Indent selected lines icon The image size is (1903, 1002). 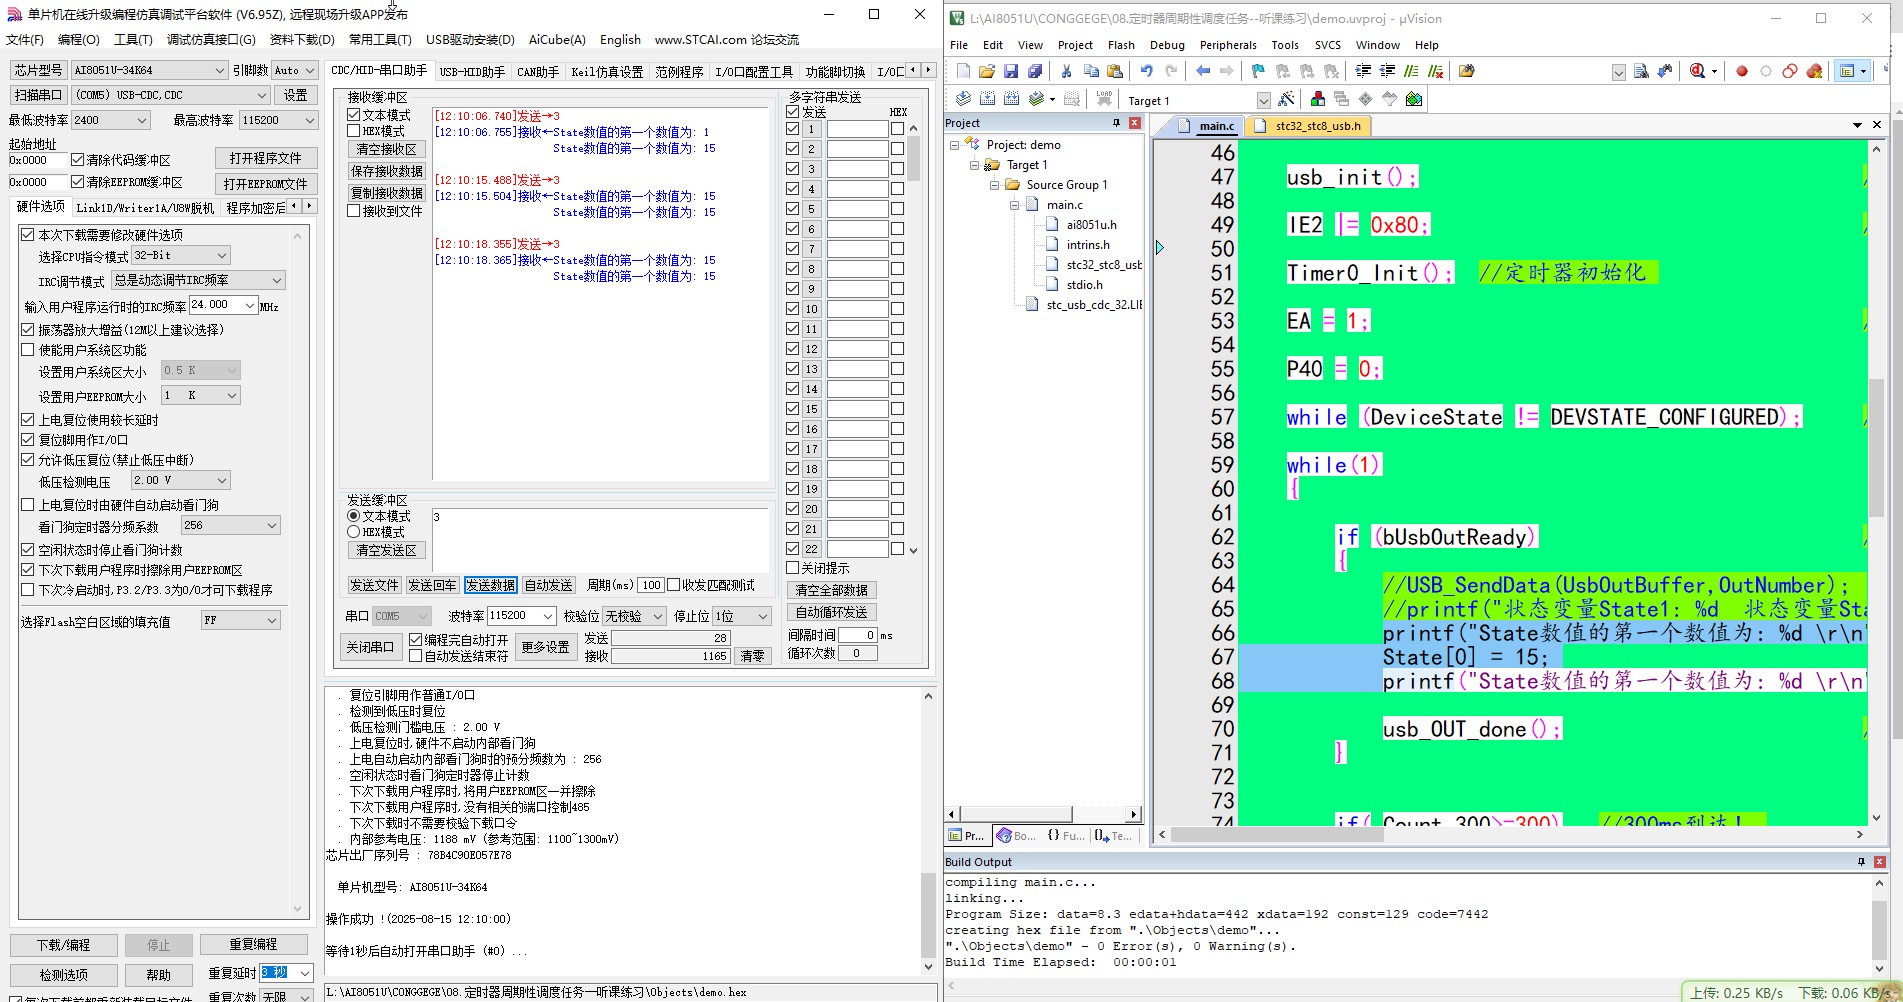pos(1363,71)
